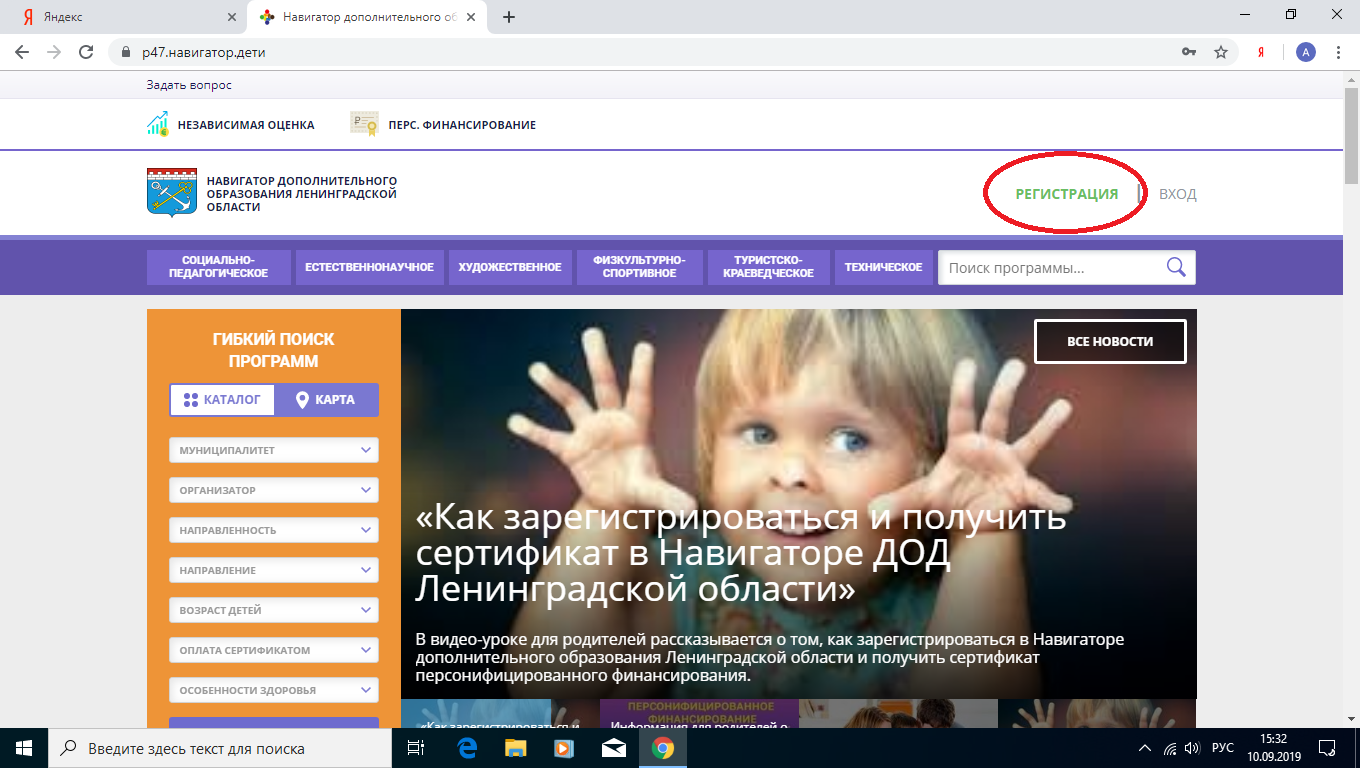Switch flexible search to Каталог view
Viewport: 1360px width, 768px height.
[223, 399]
